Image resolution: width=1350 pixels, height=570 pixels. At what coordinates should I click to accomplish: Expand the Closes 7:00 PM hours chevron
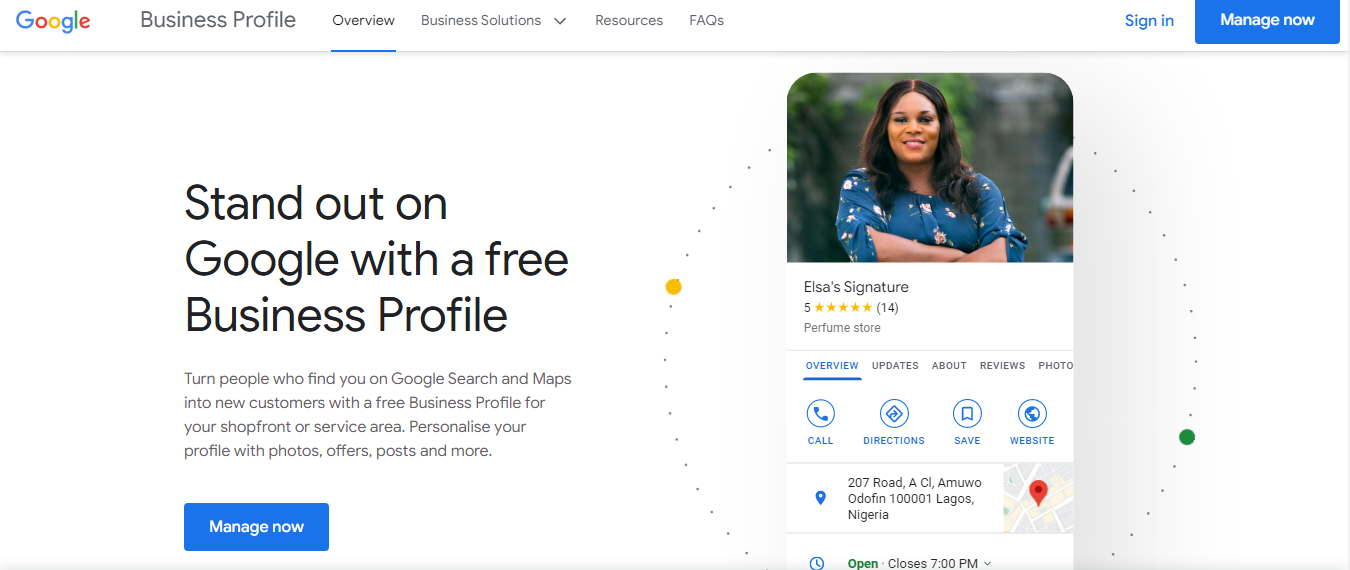point(988,564)
